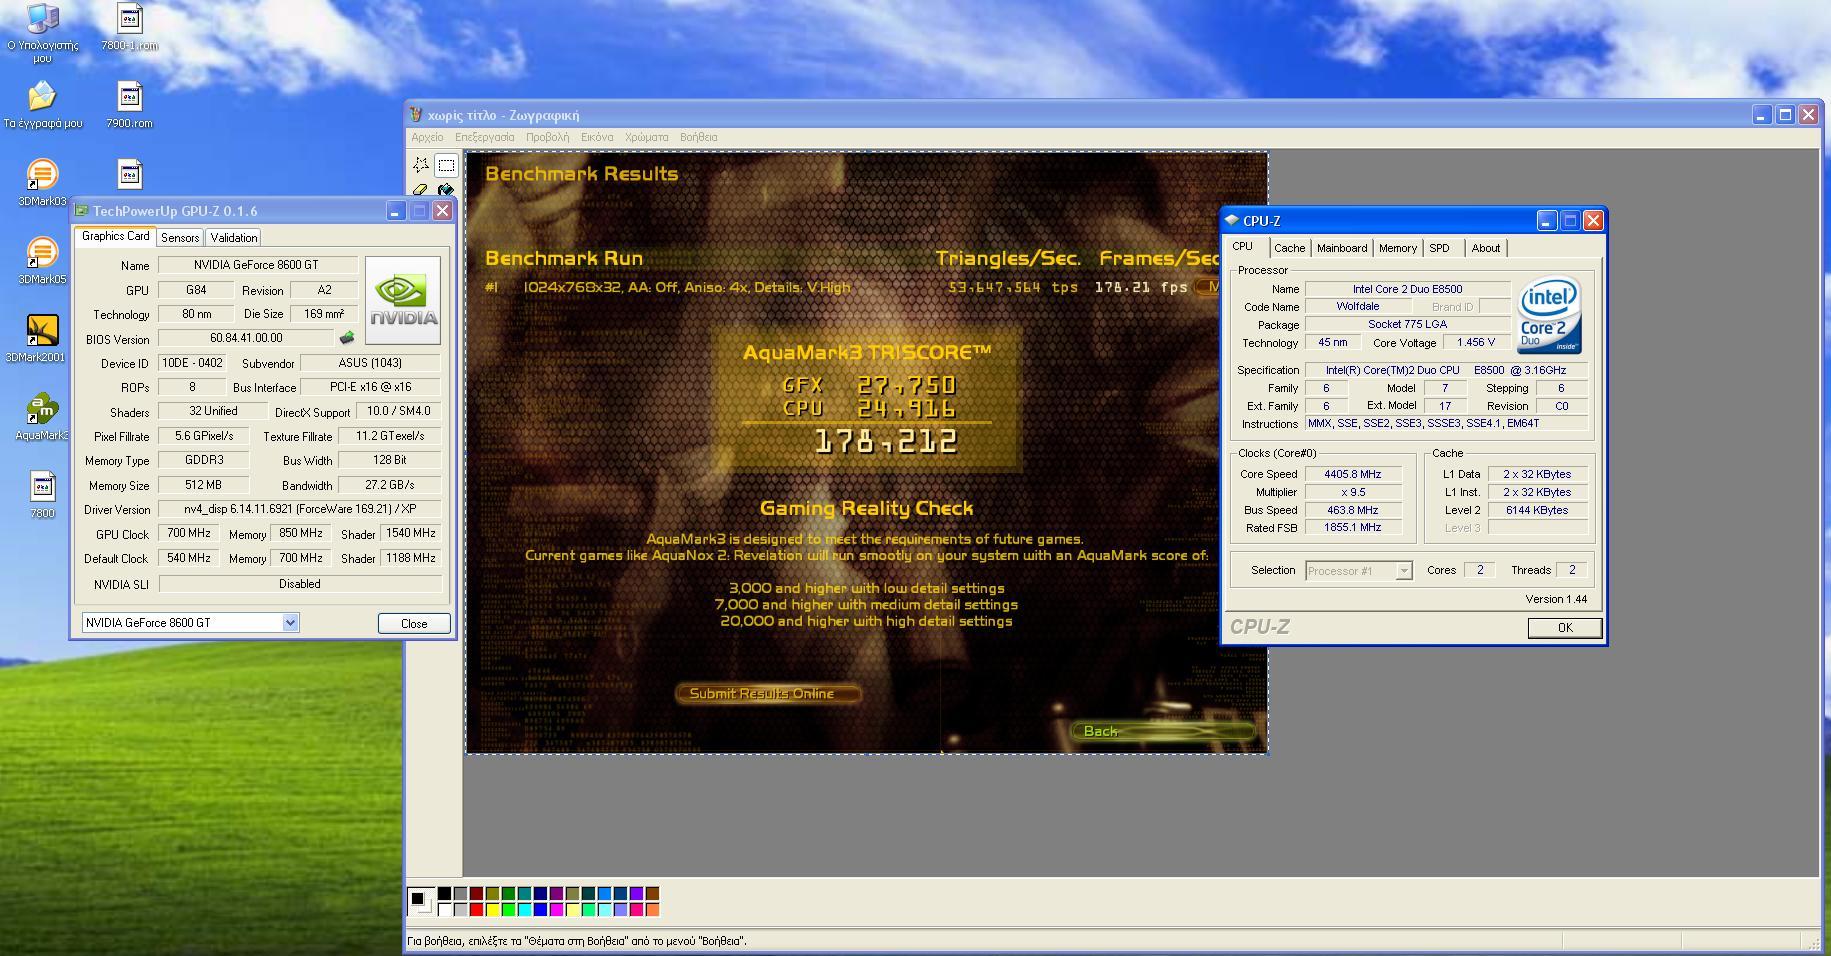Open the Εικόνα menu in Paint

(x=597, y=137)
